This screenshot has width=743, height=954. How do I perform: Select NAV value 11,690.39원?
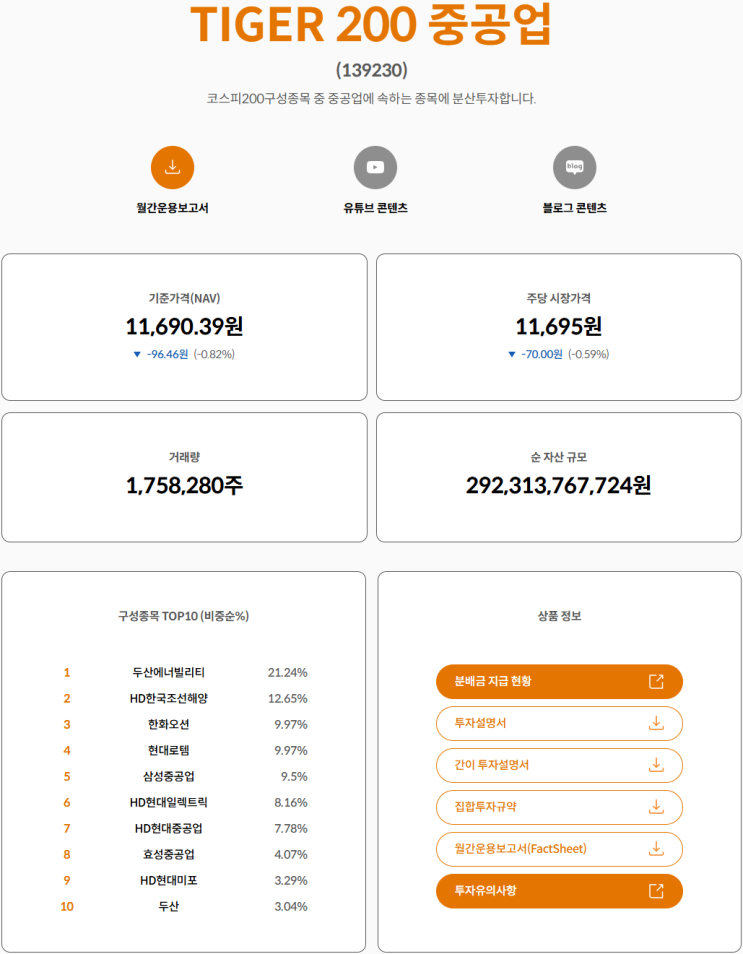(184, 327)
